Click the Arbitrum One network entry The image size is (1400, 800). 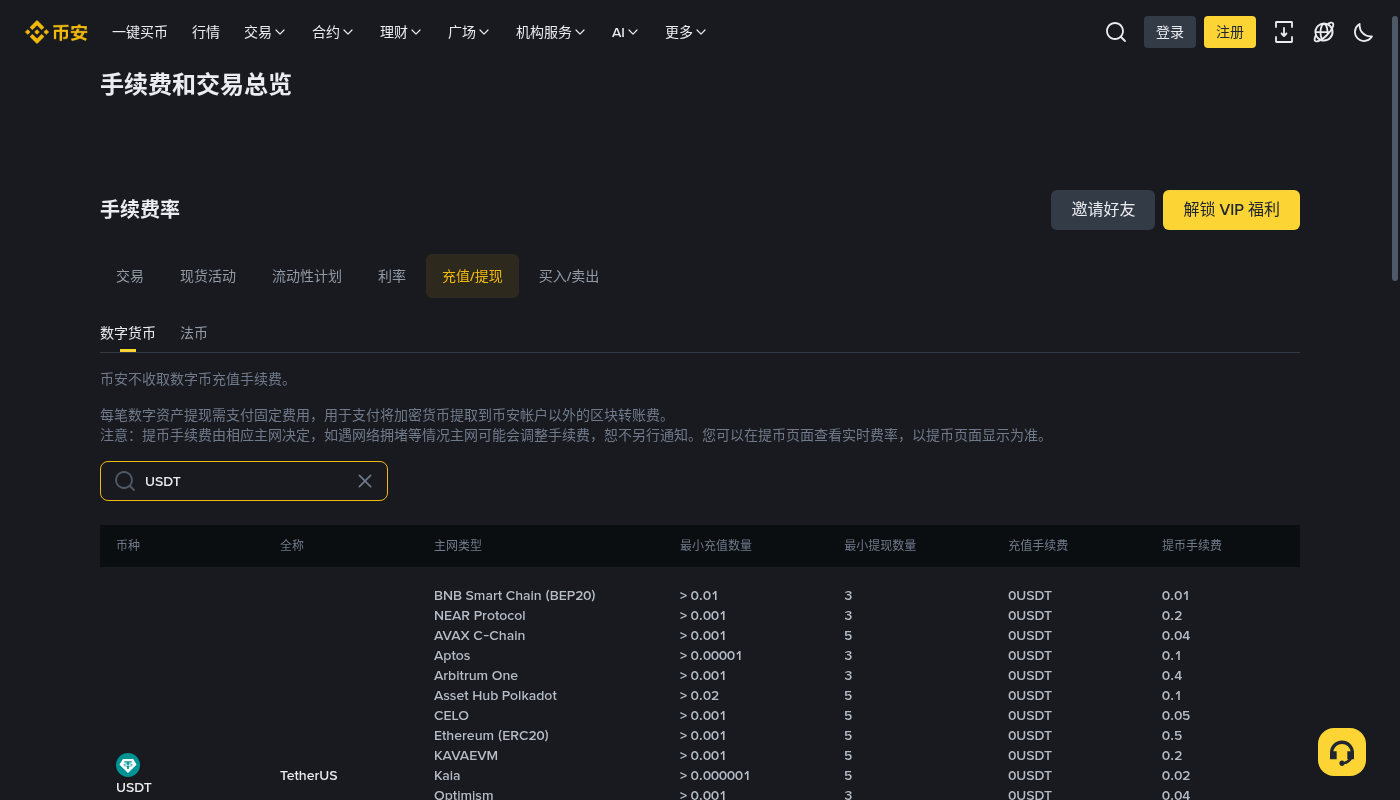(475, 675)
